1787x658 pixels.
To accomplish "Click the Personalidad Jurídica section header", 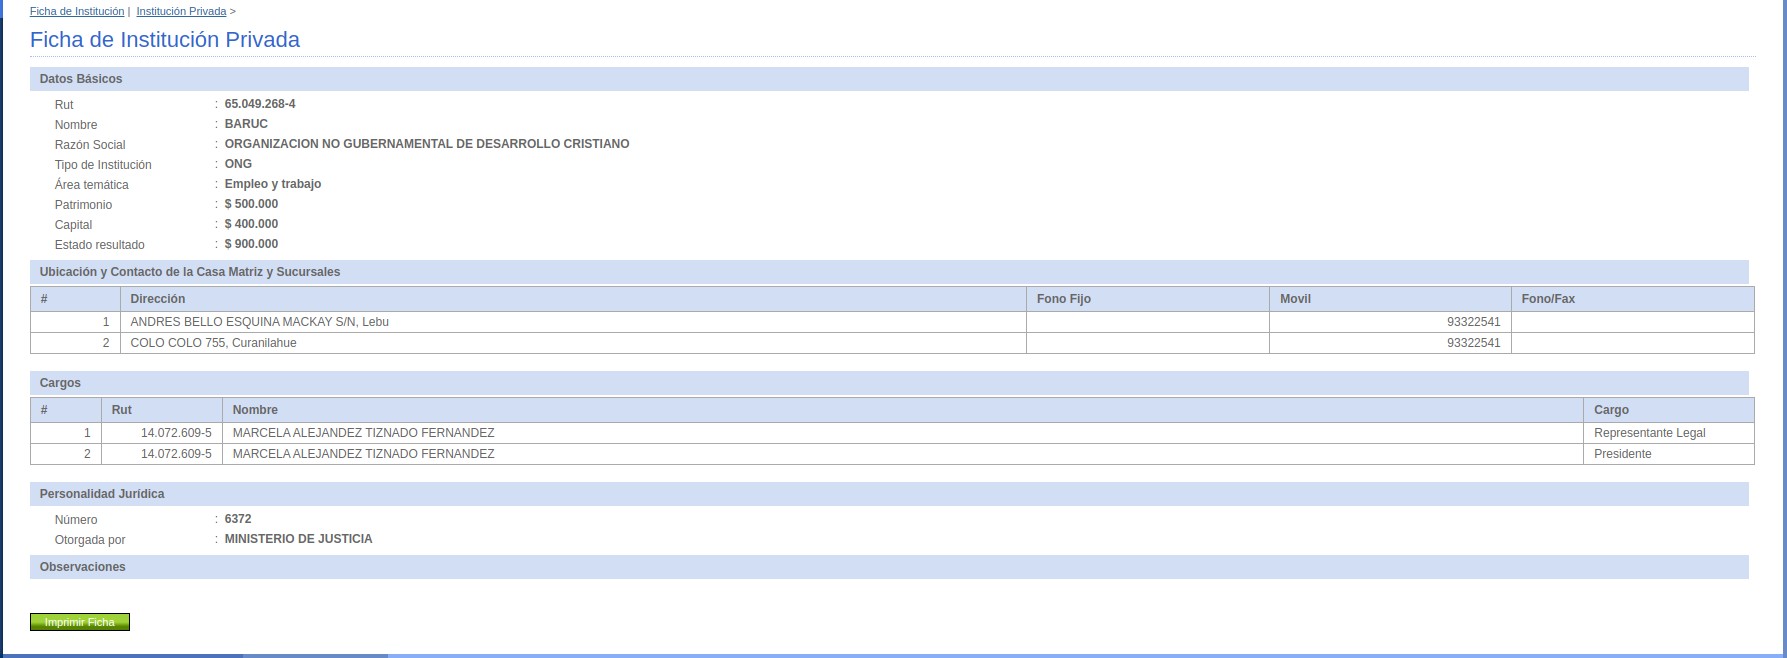I will [102, 494].
